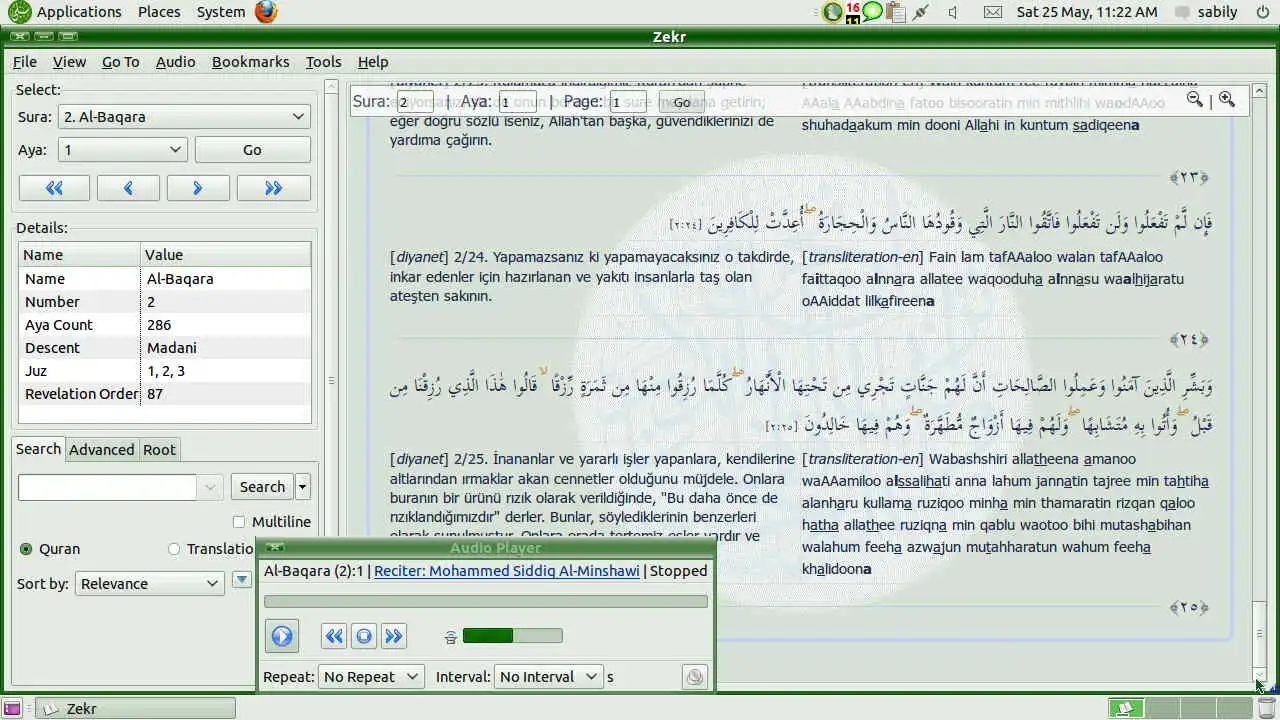Go to next sura with double-right arrow
This screenshot has width=1280, height=720.
pos(273,188)
